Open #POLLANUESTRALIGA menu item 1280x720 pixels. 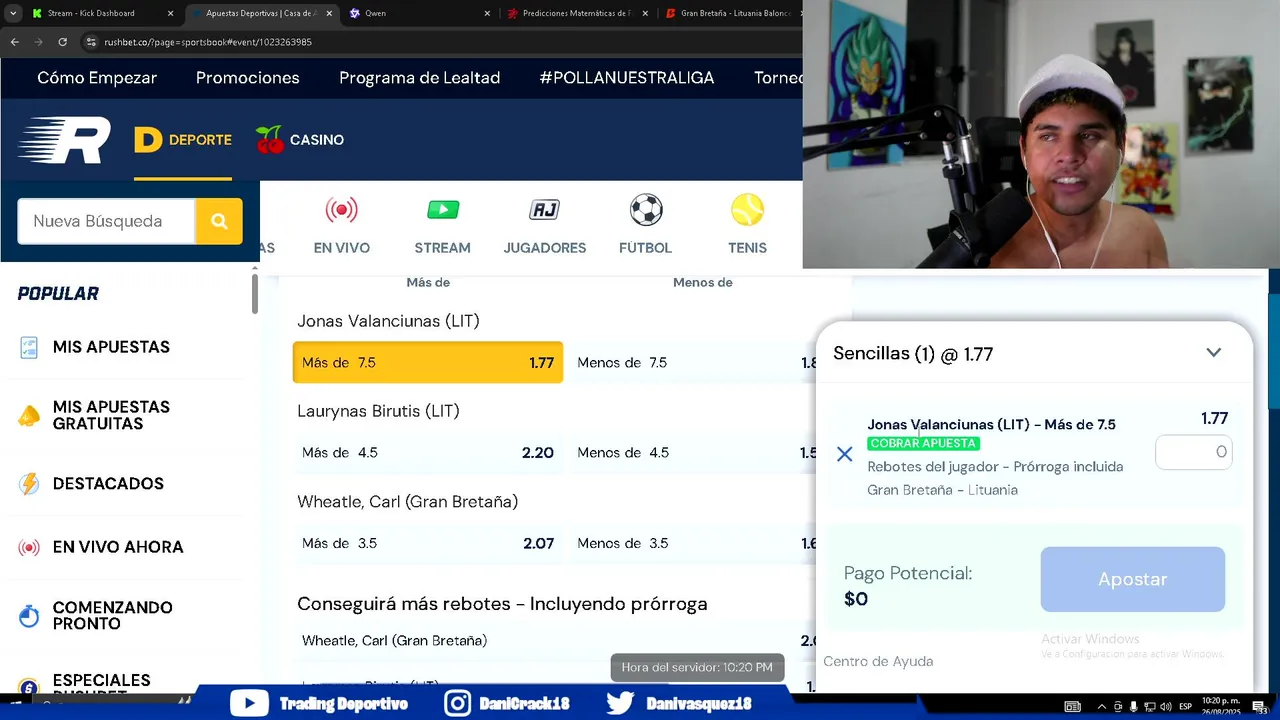pos(627,78)
